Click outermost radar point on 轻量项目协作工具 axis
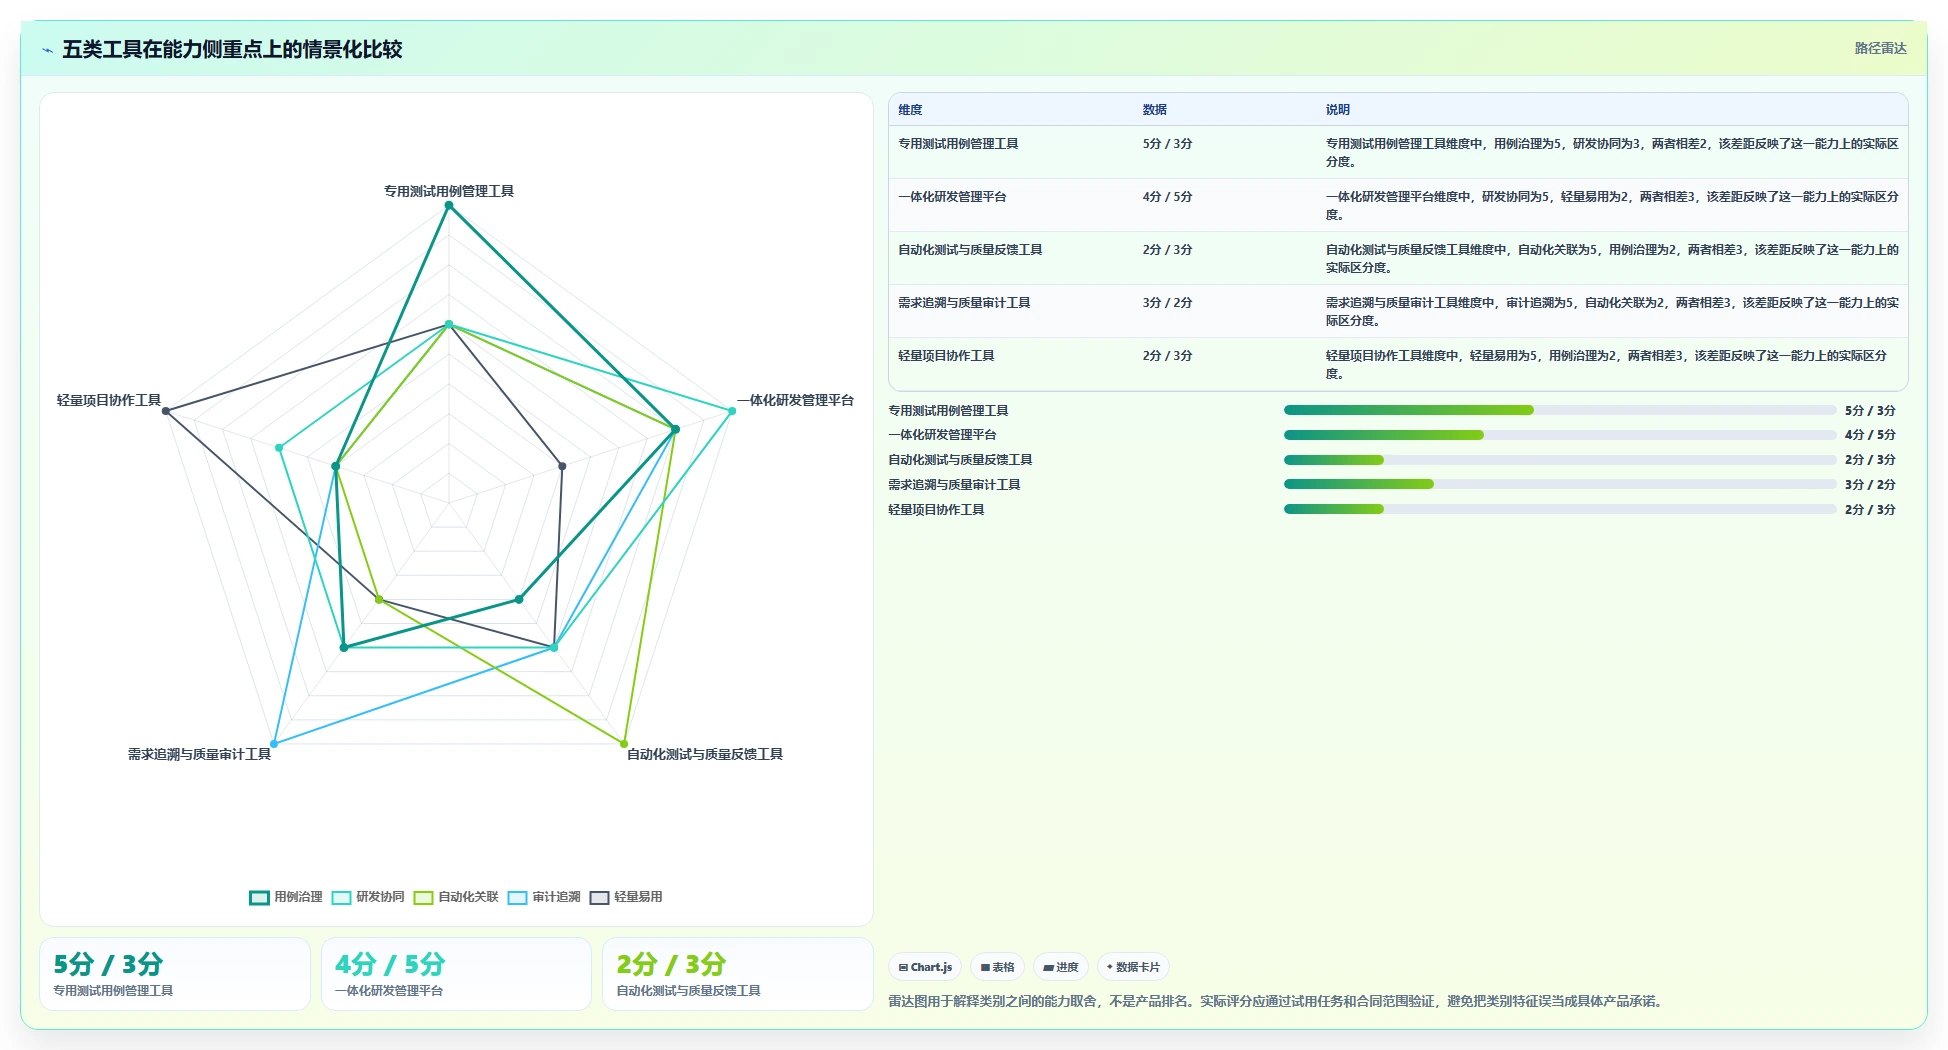 point(166,411)
